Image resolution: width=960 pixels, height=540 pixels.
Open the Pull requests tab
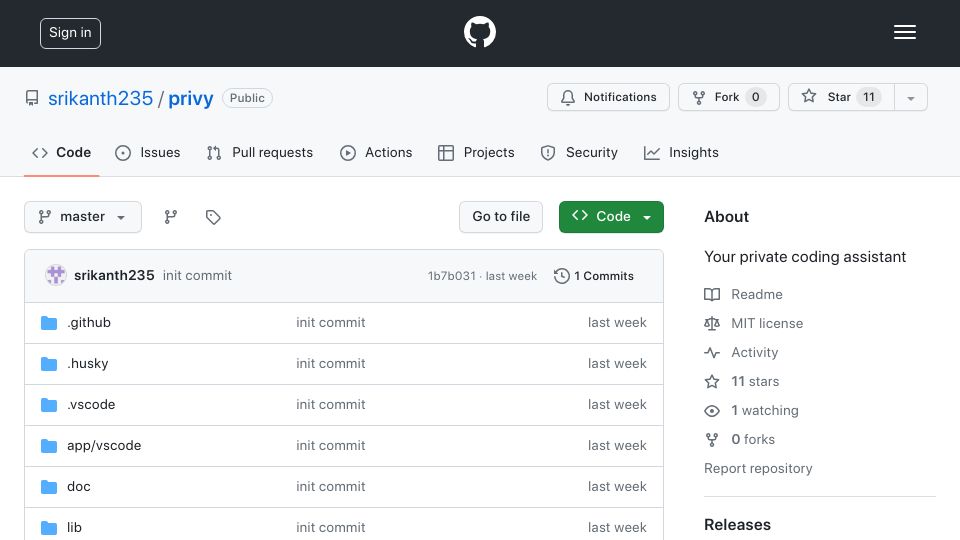(260, 152)
